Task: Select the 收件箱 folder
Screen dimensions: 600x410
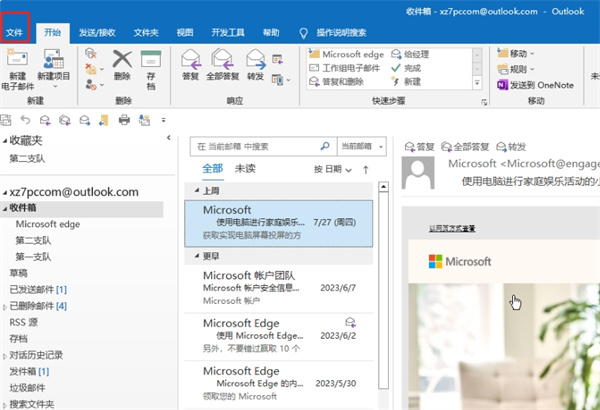Action: [82, 208]
